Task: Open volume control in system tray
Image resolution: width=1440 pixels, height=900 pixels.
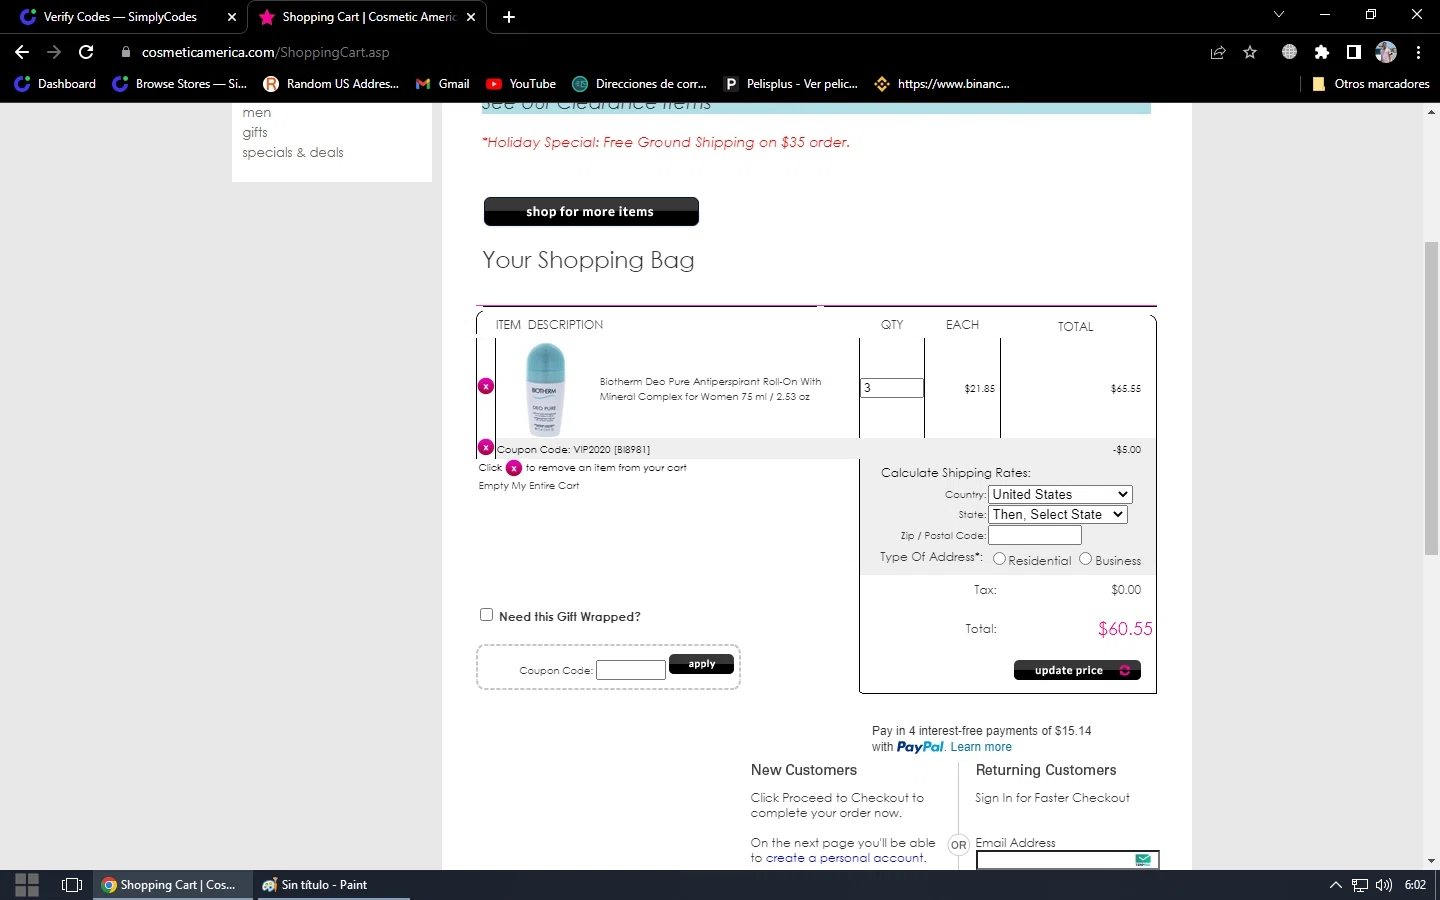Action: click(1384, 885)
